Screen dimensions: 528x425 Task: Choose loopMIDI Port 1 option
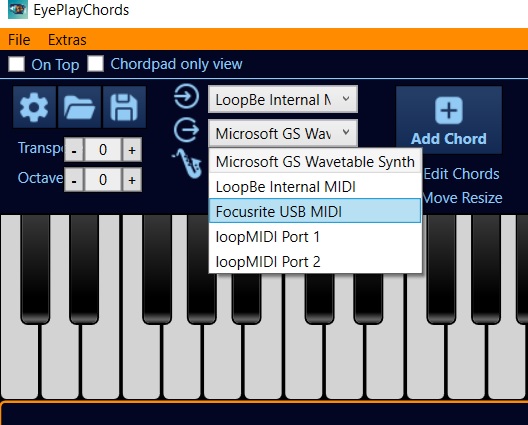pos(315,236)
